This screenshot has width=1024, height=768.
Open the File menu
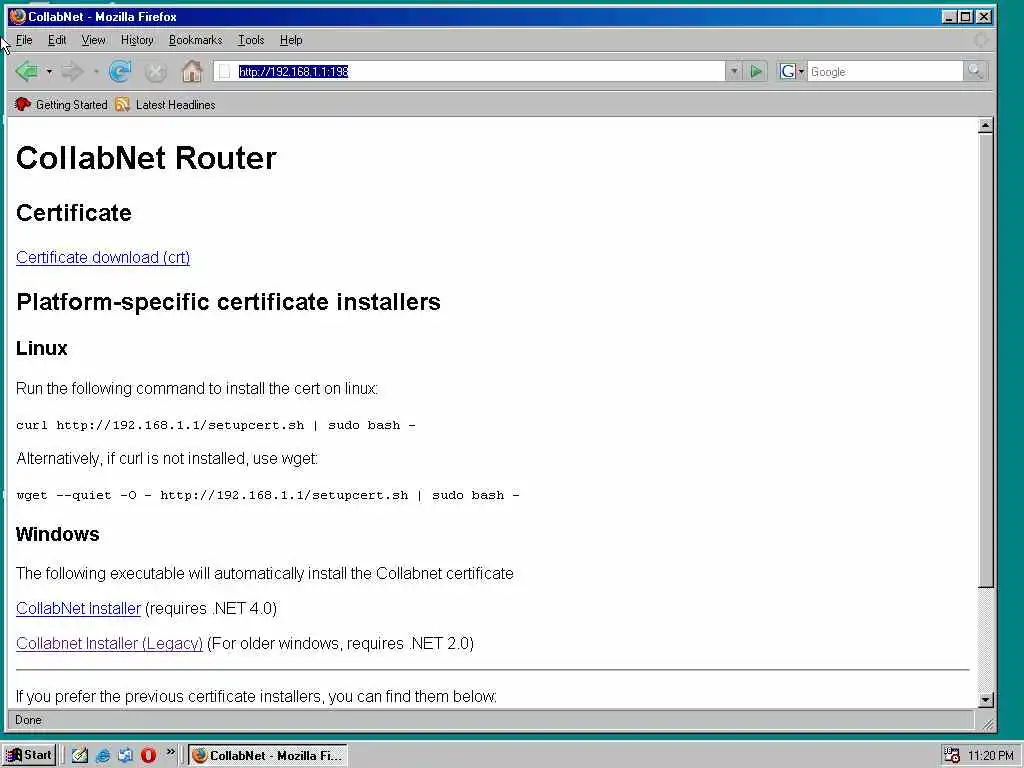[x=24, y=40]
